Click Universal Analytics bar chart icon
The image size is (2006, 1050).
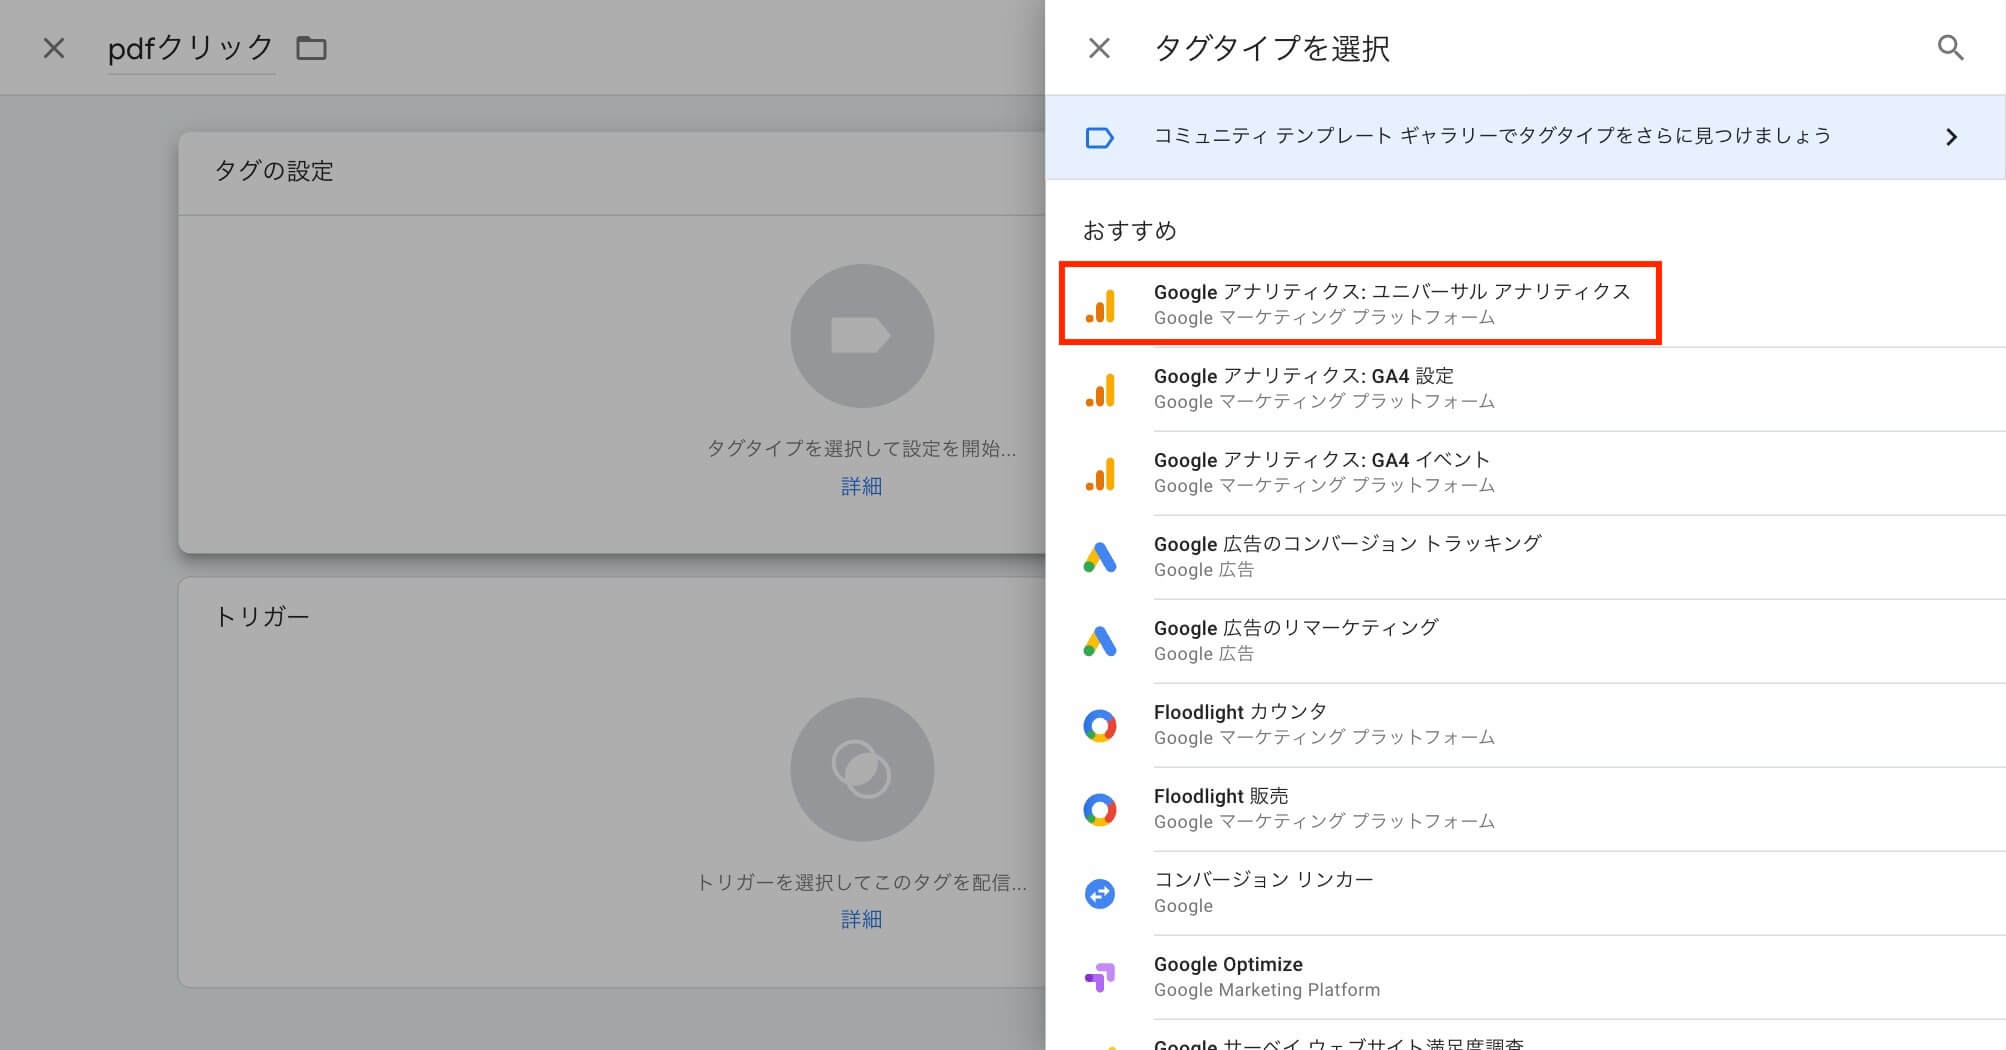point(1100,305)
